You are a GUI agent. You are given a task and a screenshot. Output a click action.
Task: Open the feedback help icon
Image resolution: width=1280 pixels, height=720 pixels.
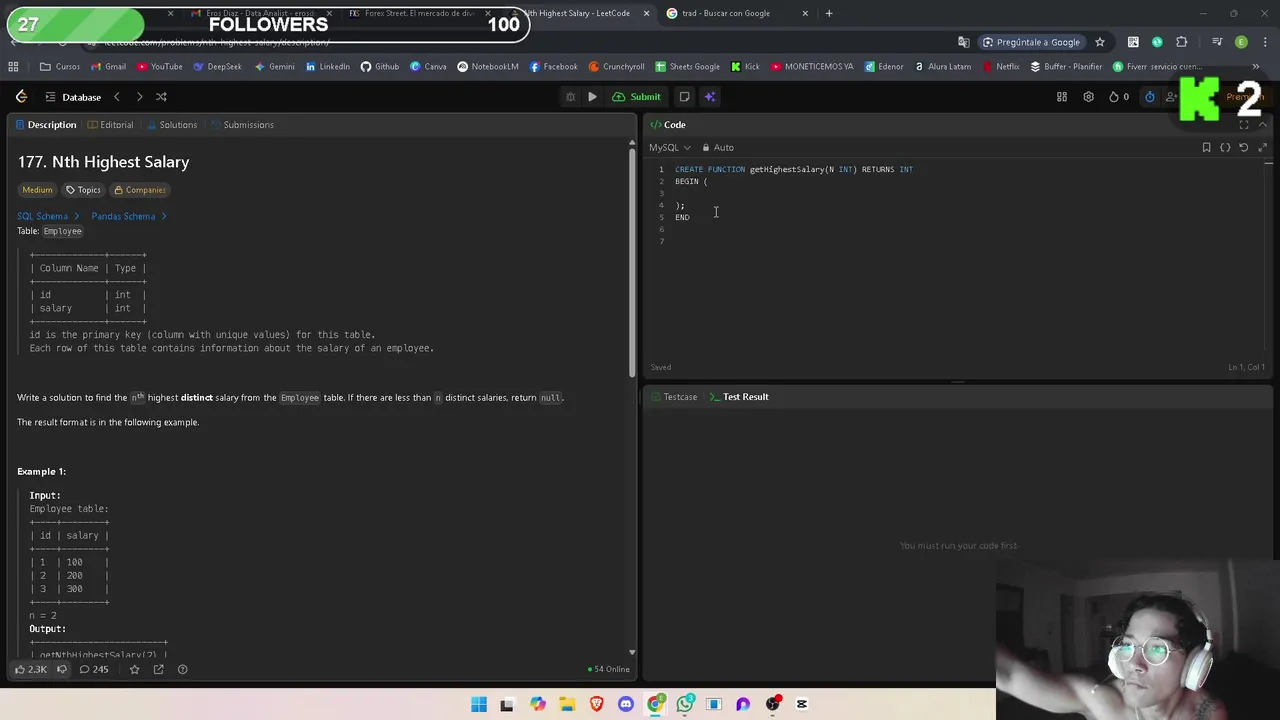(182, 669)
